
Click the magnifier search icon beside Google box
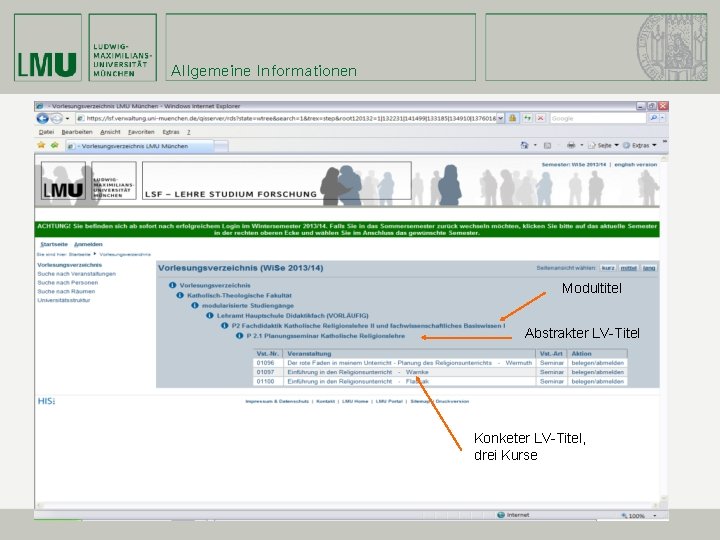pos(653,118)
